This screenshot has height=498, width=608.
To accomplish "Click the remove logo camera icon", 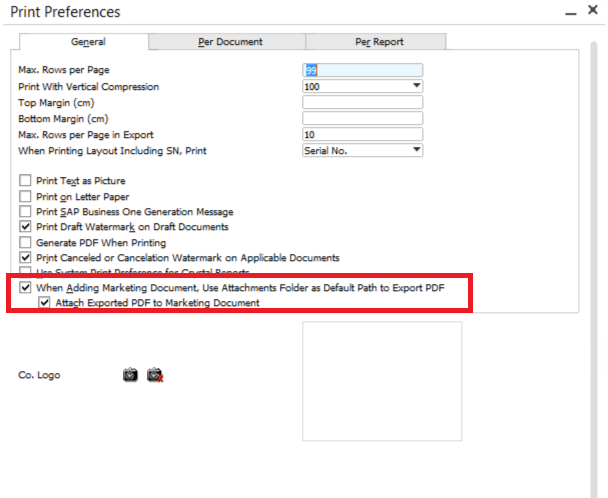I will pyautogui.click(x=154, y=375).
